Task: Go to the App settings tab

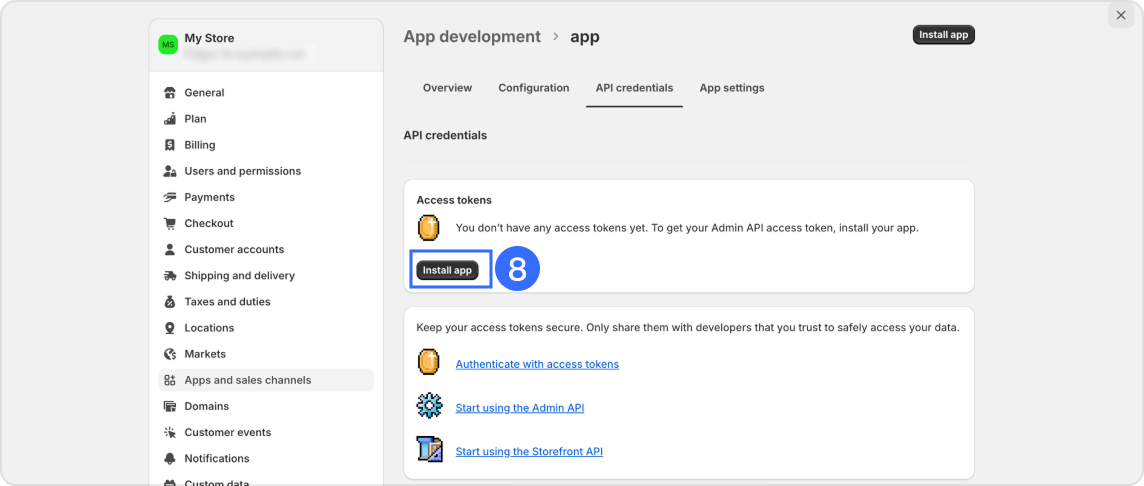Action: click(731, 88)
